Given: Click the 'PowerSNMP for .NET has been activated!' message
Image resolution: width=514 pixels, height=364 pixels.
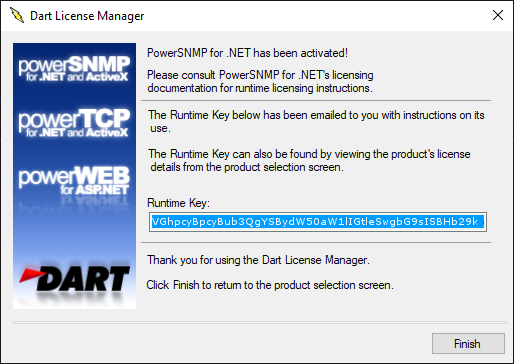Looking at the screenshot, I should [247, 53].
